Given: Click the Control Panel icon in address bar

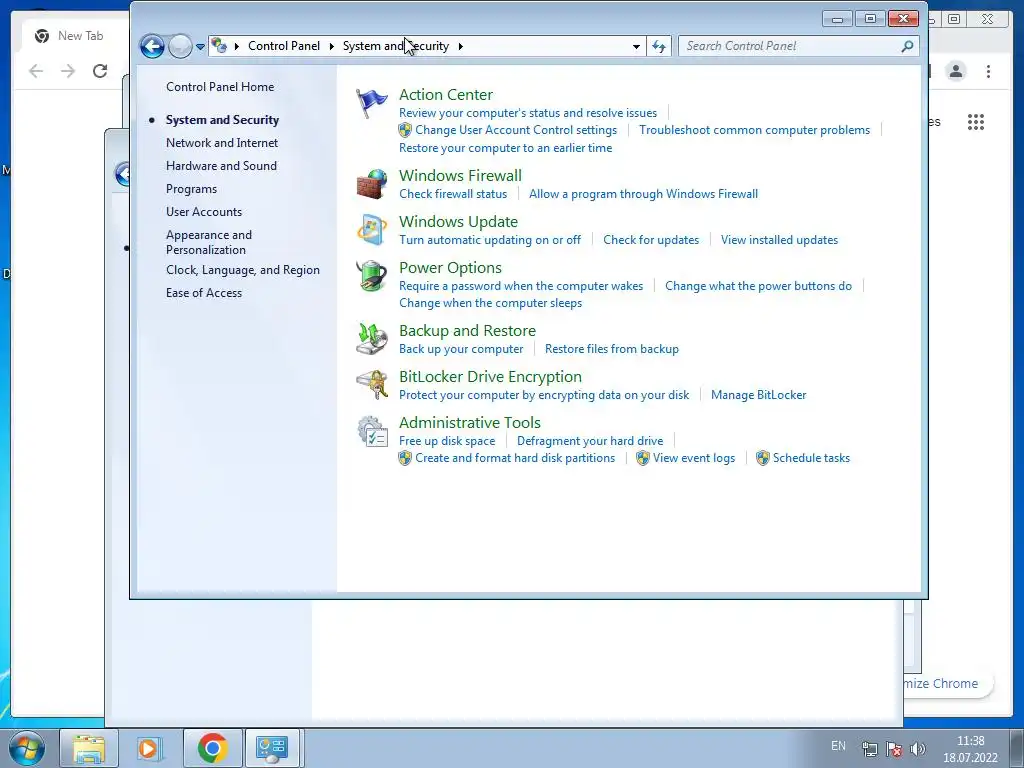Looking at the screenshot, I should [219, 46].
